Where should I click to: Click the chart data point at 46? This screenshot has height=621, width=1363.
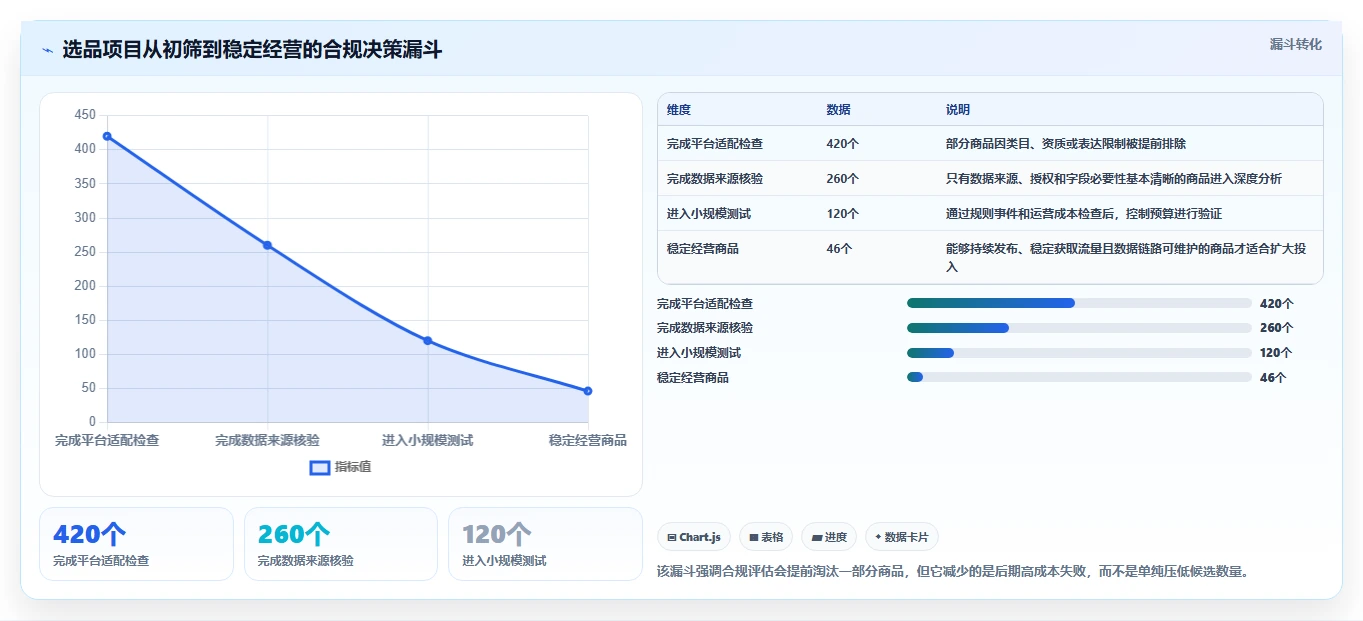coord(588,391)
